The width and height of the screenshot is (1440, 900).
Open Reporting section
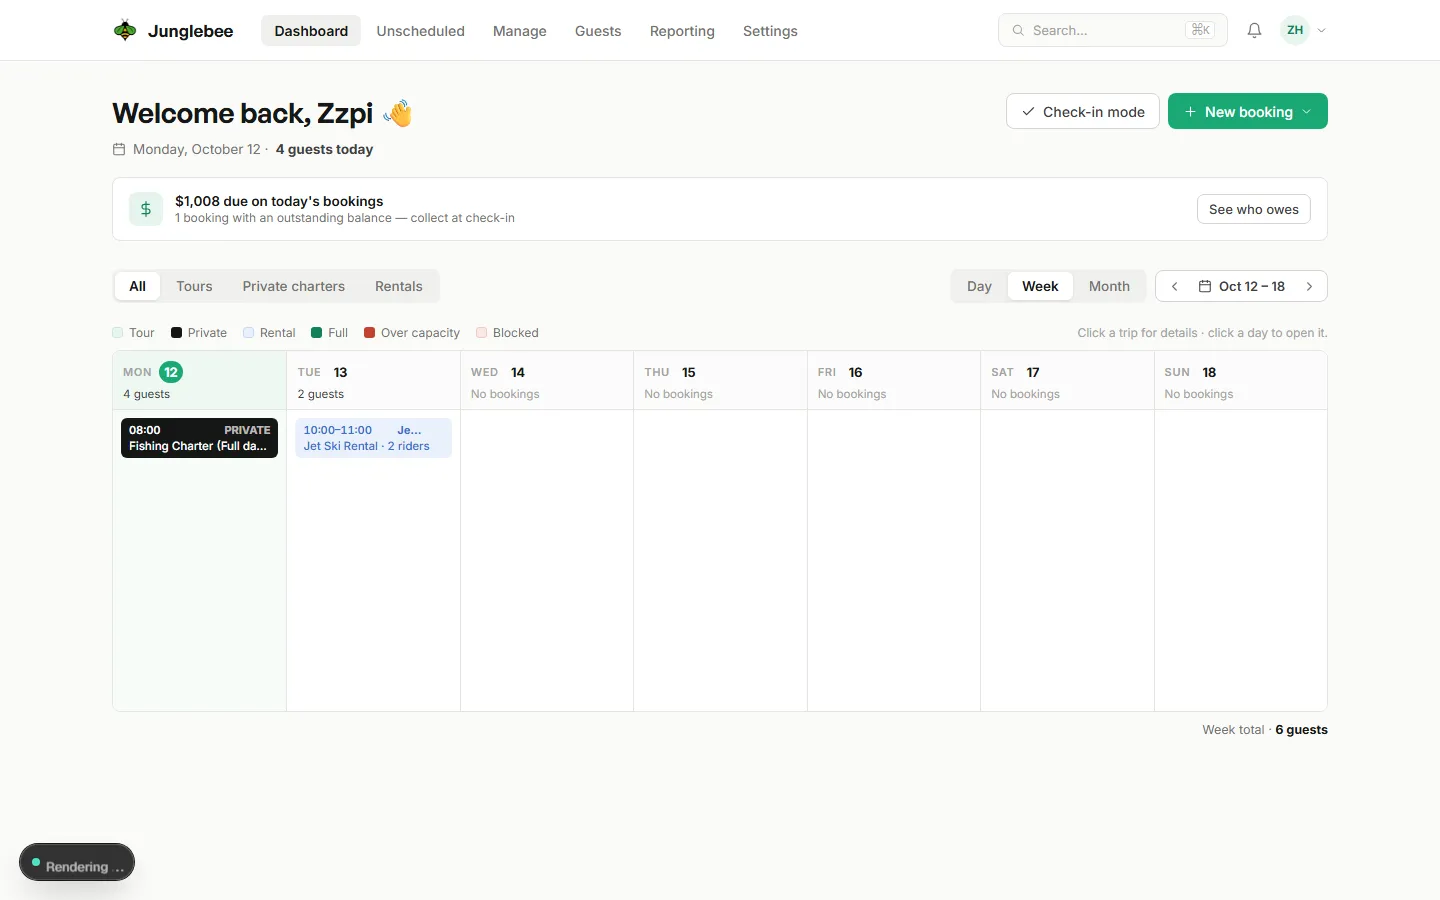[x=682, y=30]
